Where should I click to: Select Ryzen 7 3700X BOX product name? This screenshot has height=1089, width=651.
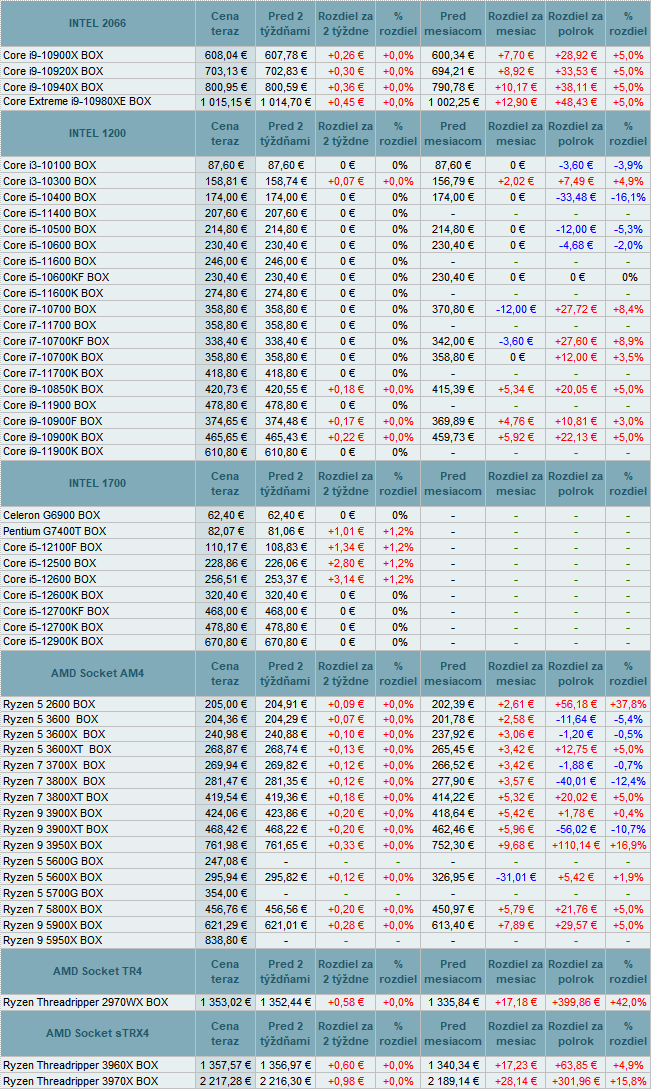54,765
